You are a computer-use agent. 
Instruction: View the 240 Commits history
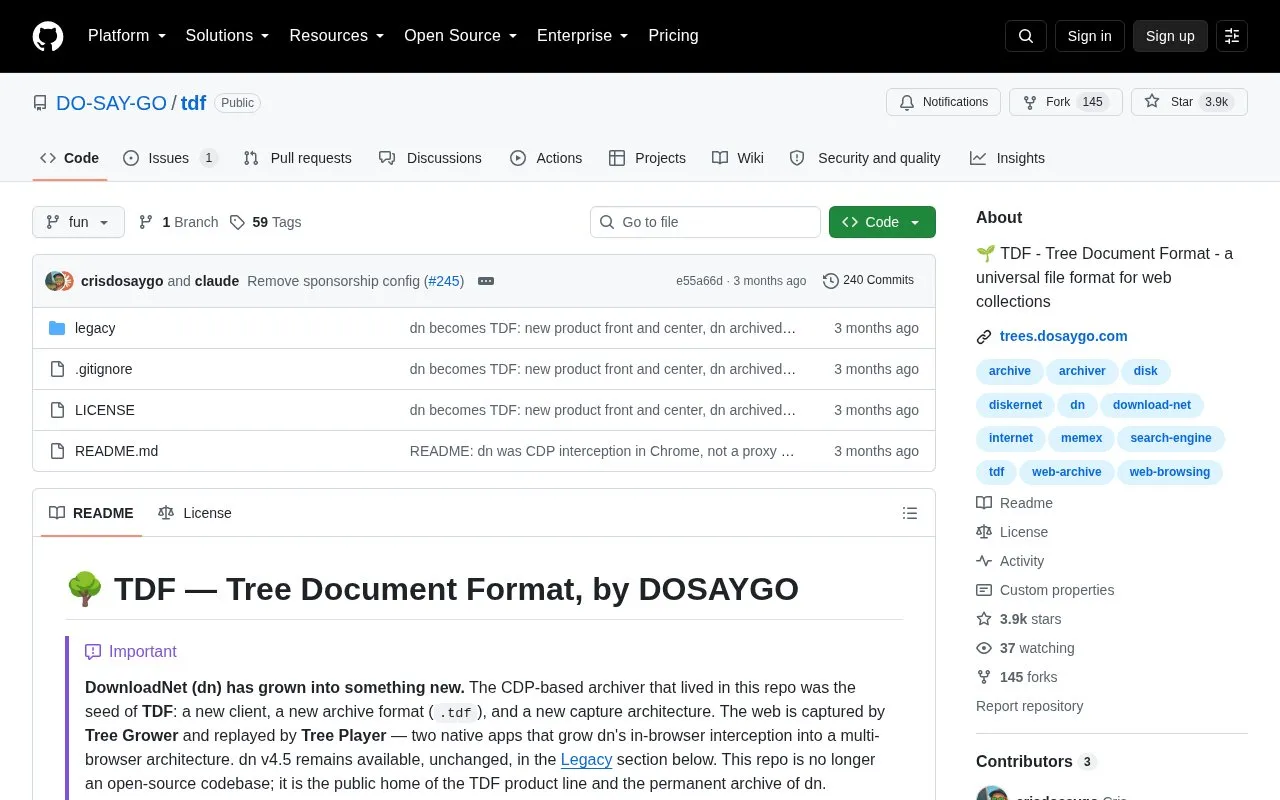click(x=868, y=281)
